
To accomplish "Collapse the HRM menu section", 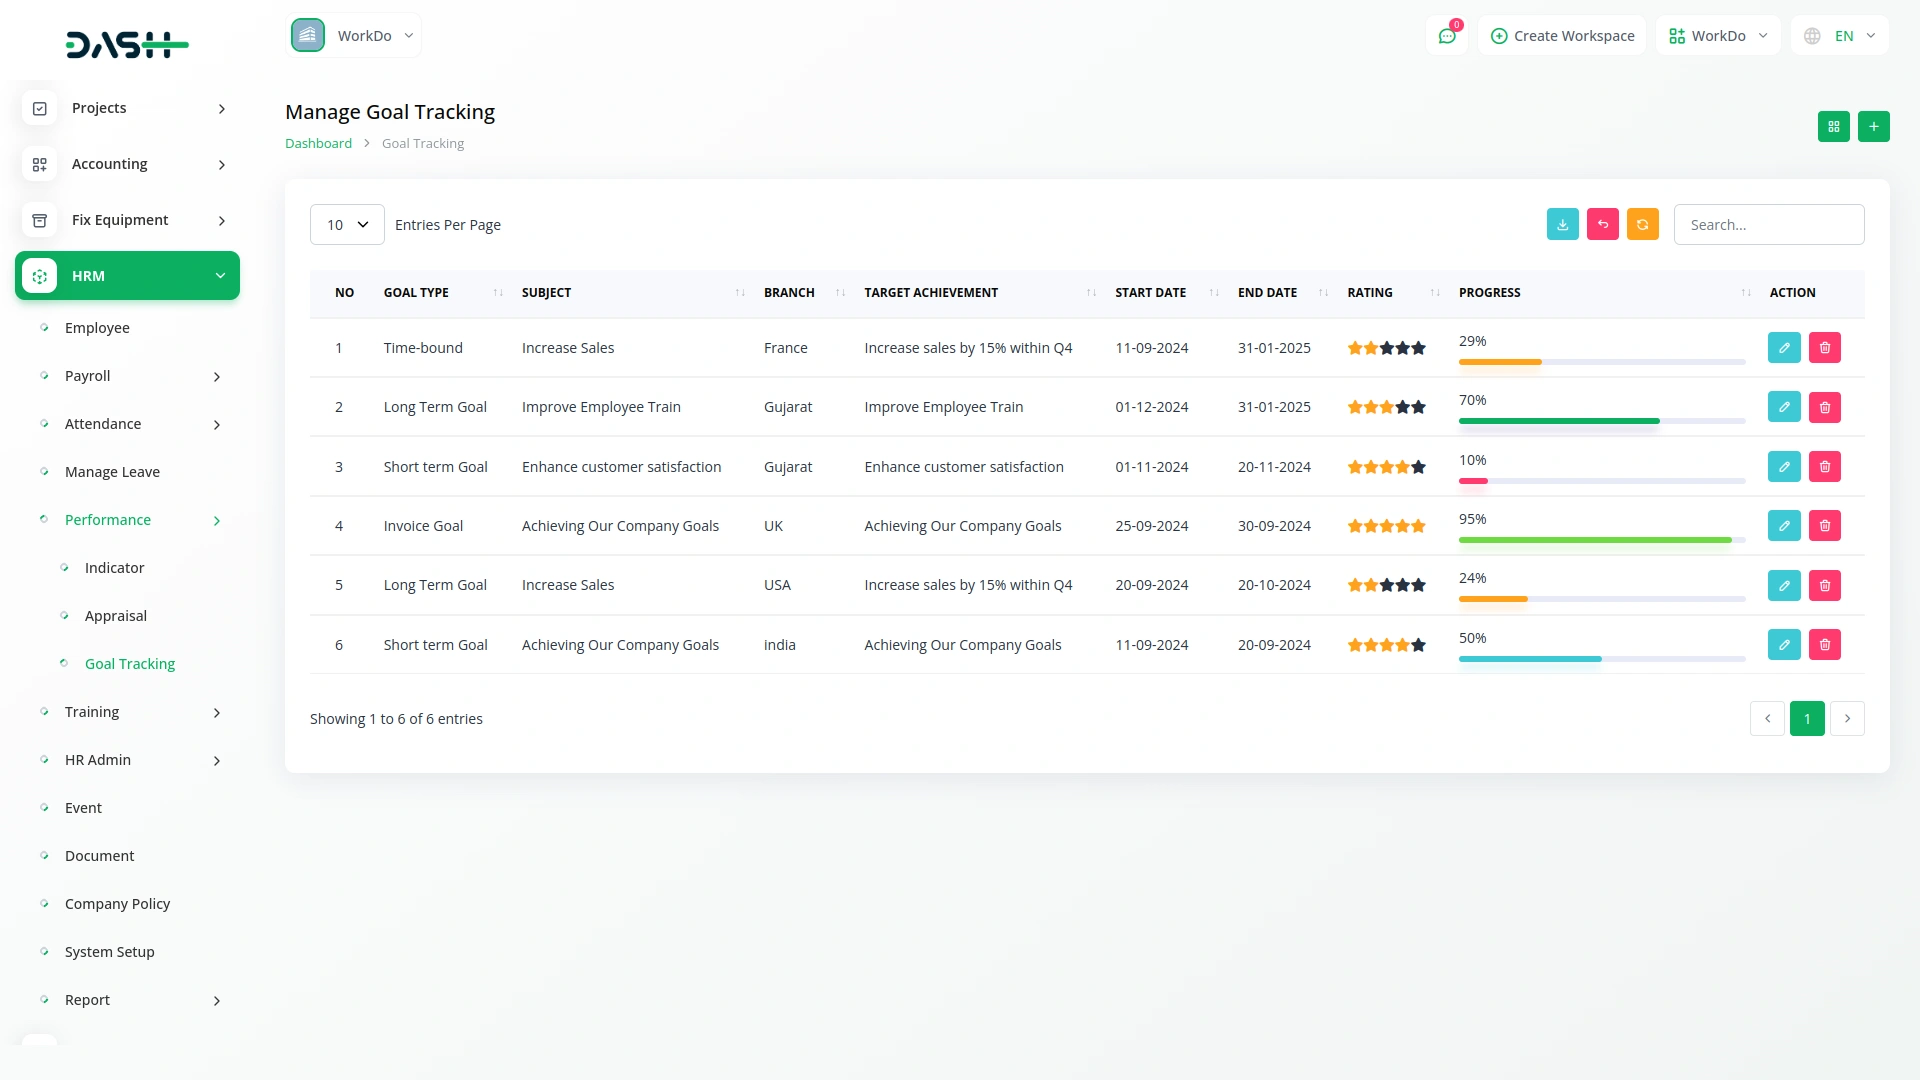I will click(127, 276).
